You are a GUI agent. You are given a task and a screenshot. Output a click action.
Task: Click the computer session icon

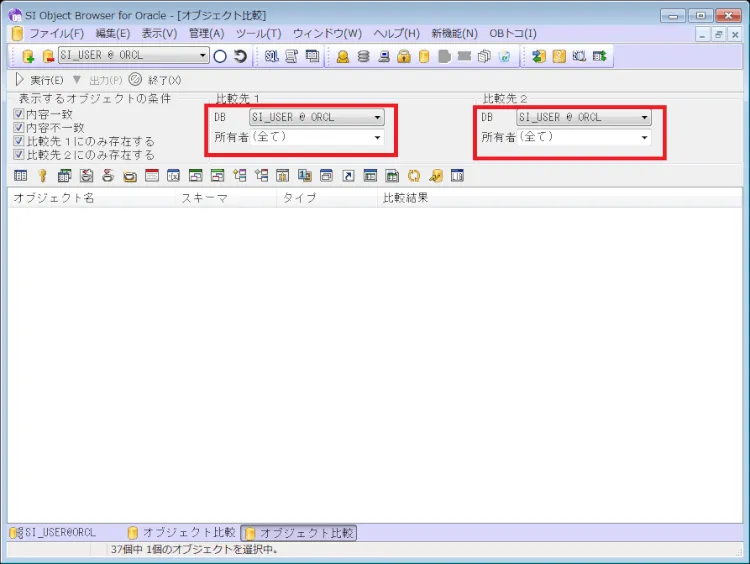(384, 56)
